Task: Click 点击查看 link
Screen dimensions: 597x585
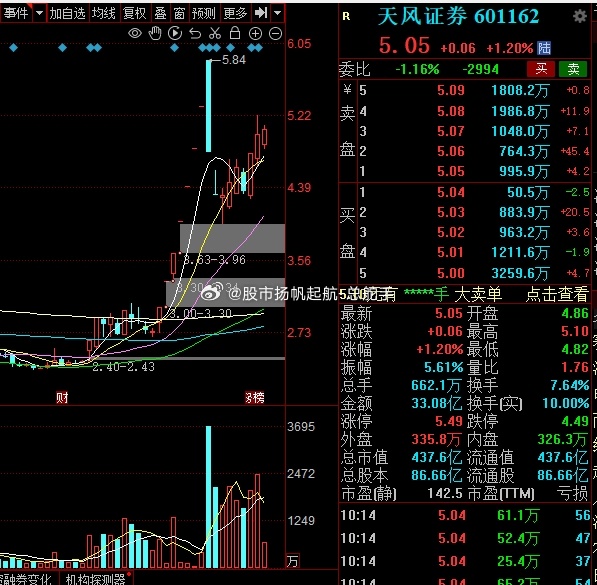Action: point(557,294)
